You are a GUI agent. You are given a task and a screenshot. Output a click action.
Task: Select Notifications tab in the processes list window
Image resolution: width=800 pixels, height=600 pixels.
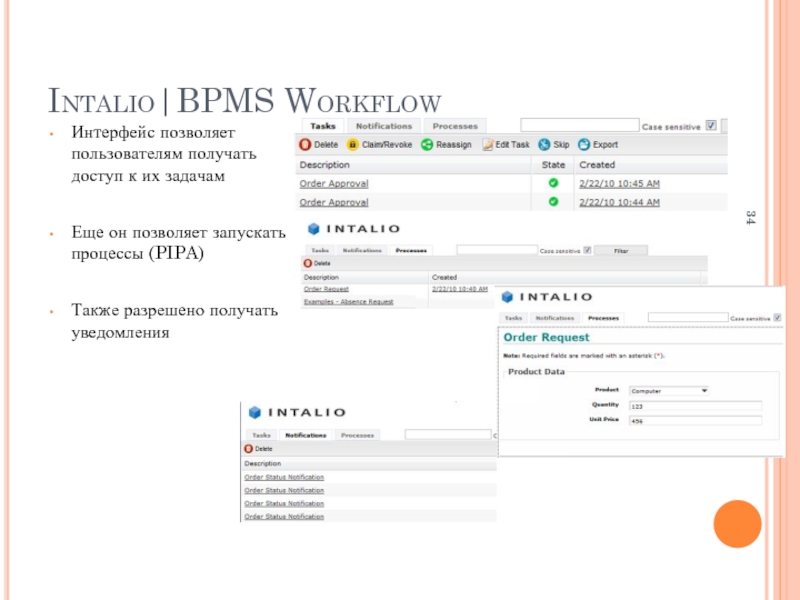point(362,250)
